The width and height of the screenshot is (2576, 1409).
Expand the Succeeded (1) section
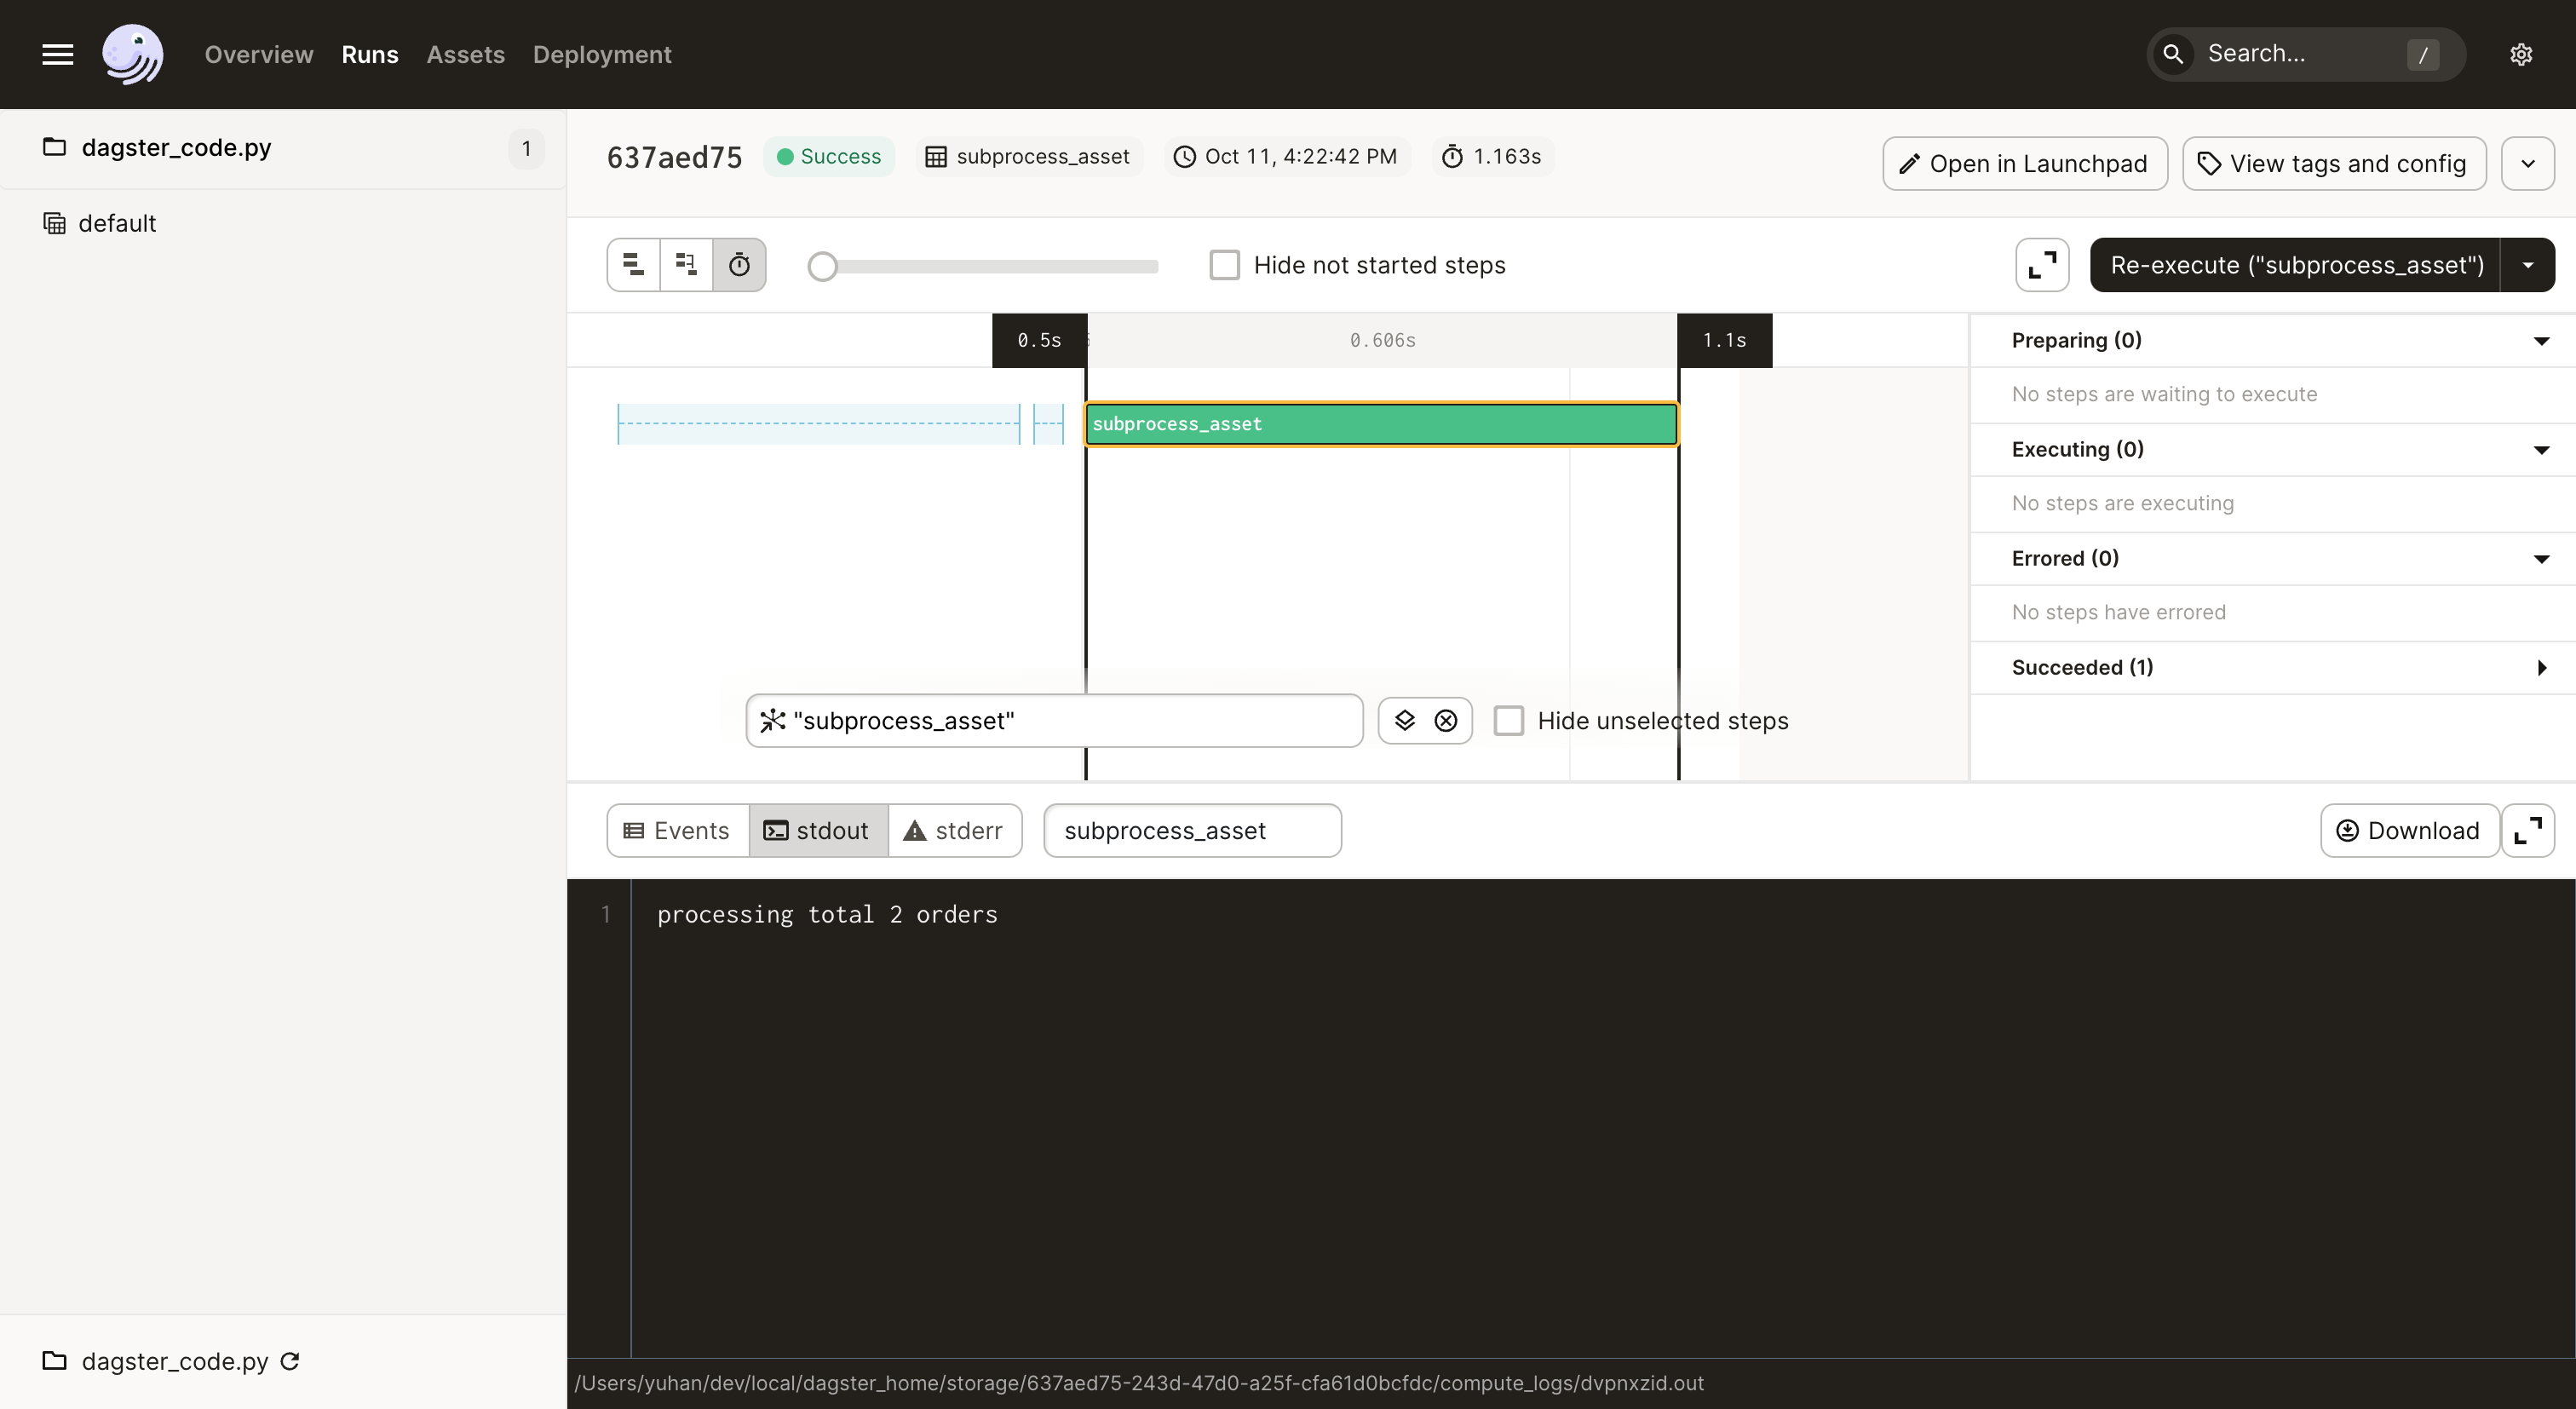[x=2541, y=667]
